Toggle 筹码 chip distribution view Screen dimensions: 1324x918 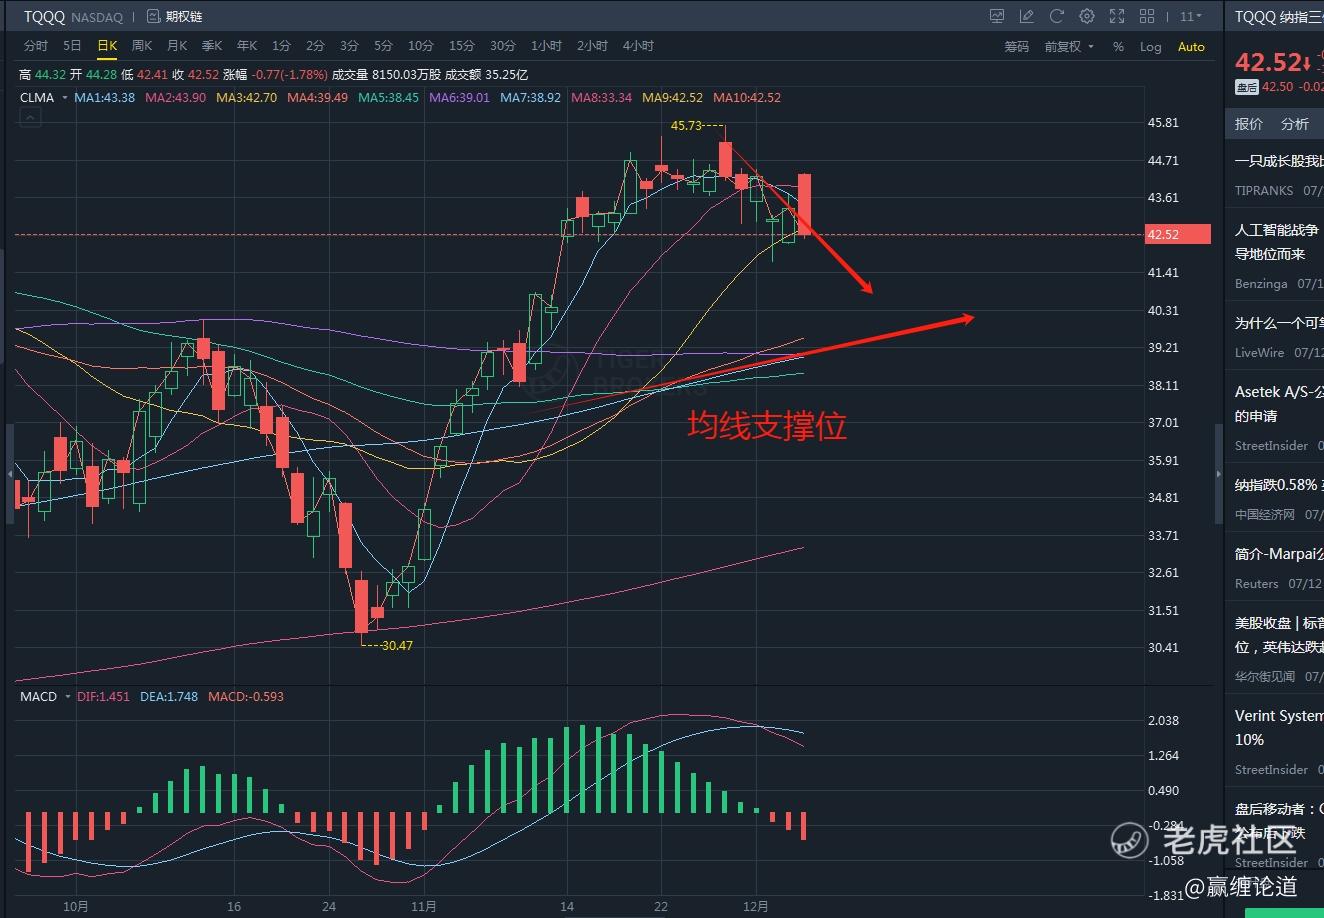[1016, 47]
